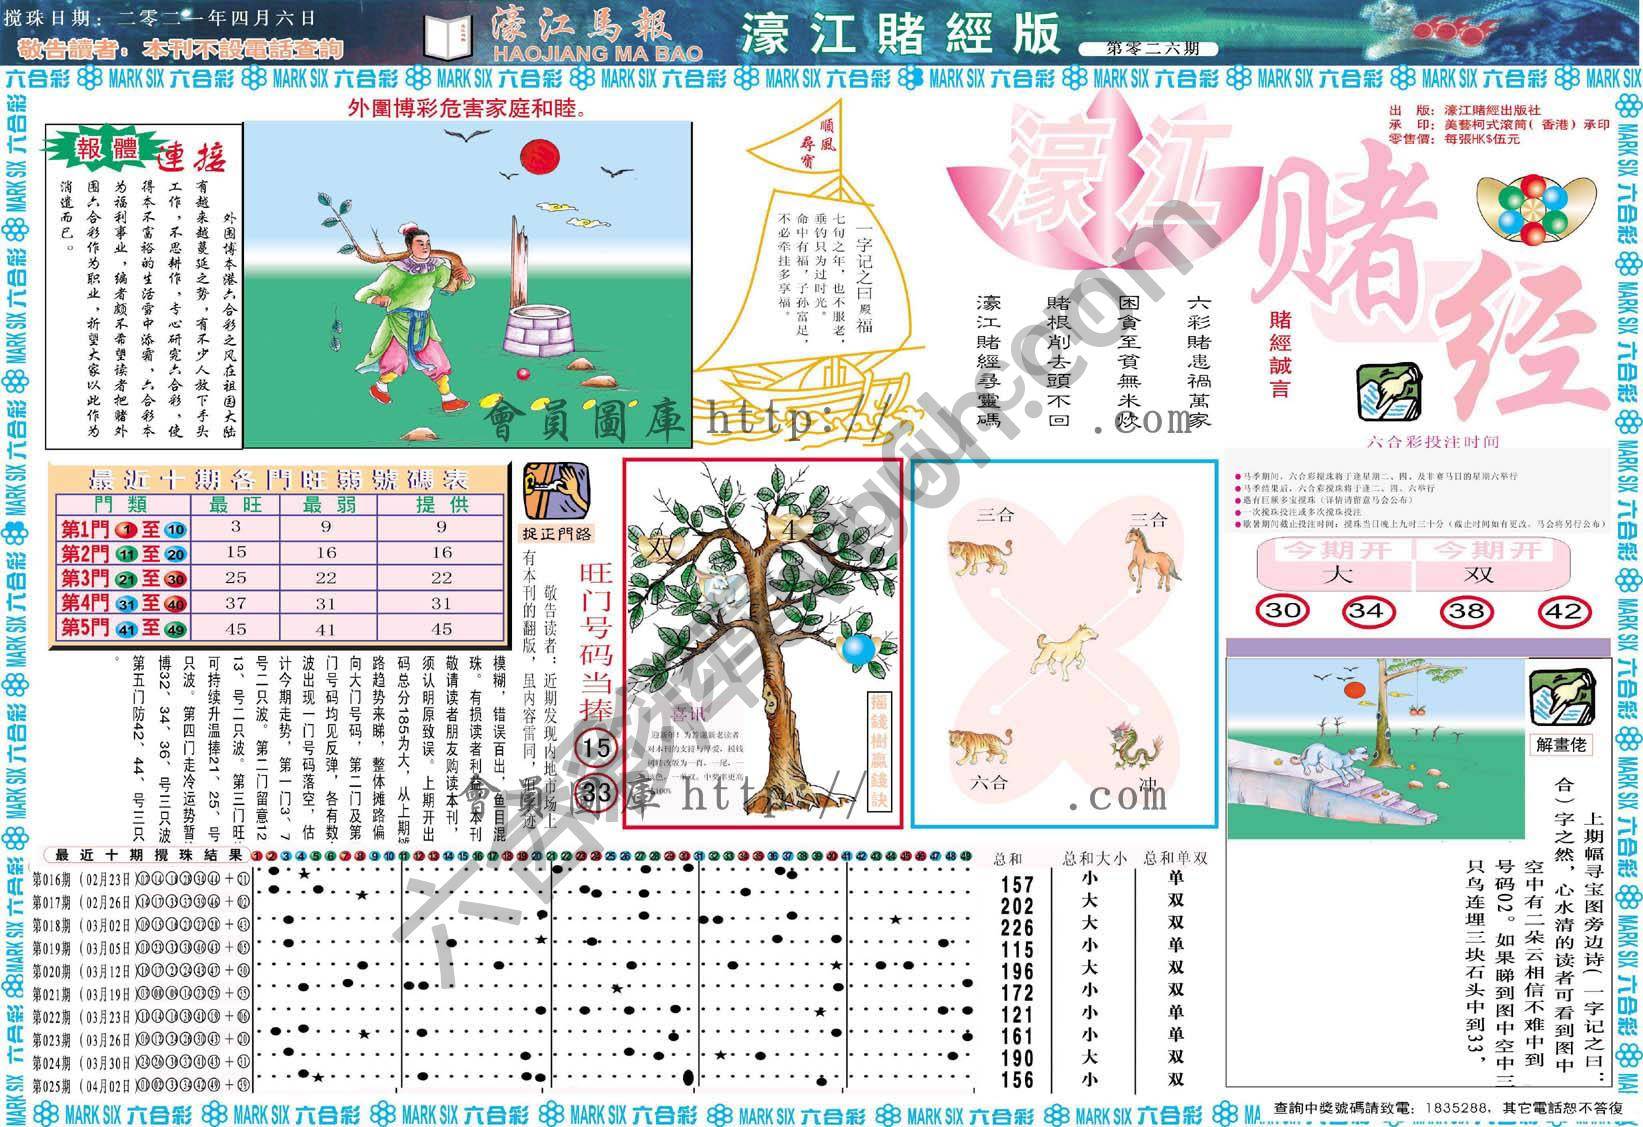Click the red sun in the well illustration
Screen dimensions: 1643x1127
point(538,158)
